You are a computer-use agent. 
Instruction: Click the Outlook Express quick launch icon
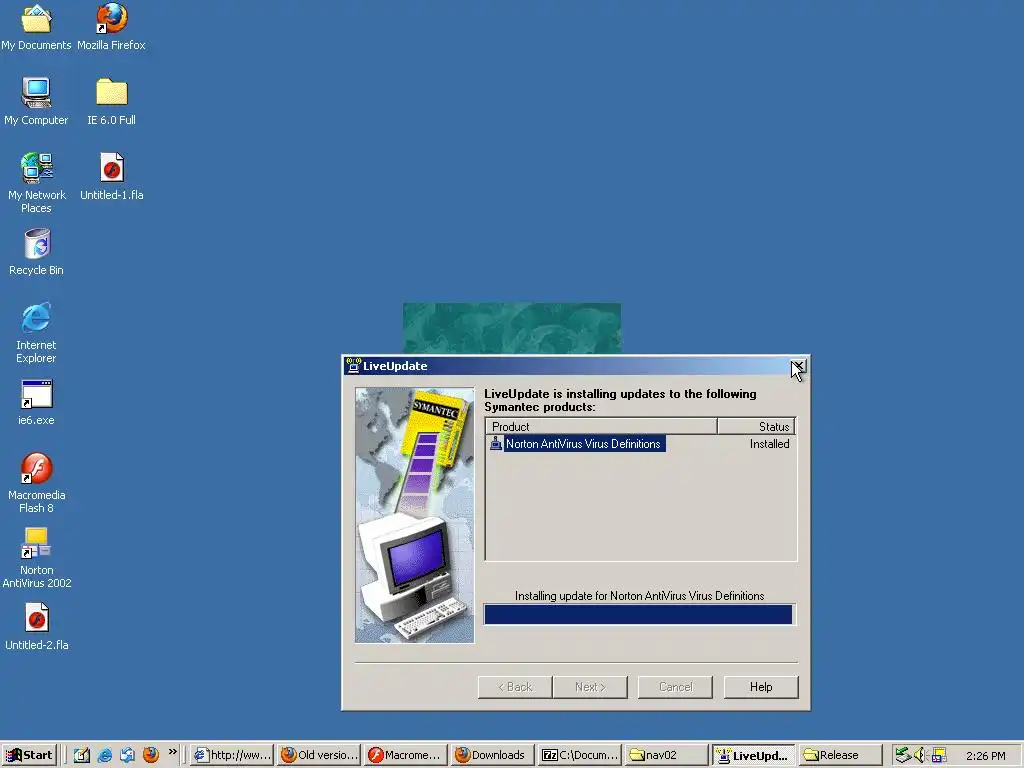tap(127, 755)
